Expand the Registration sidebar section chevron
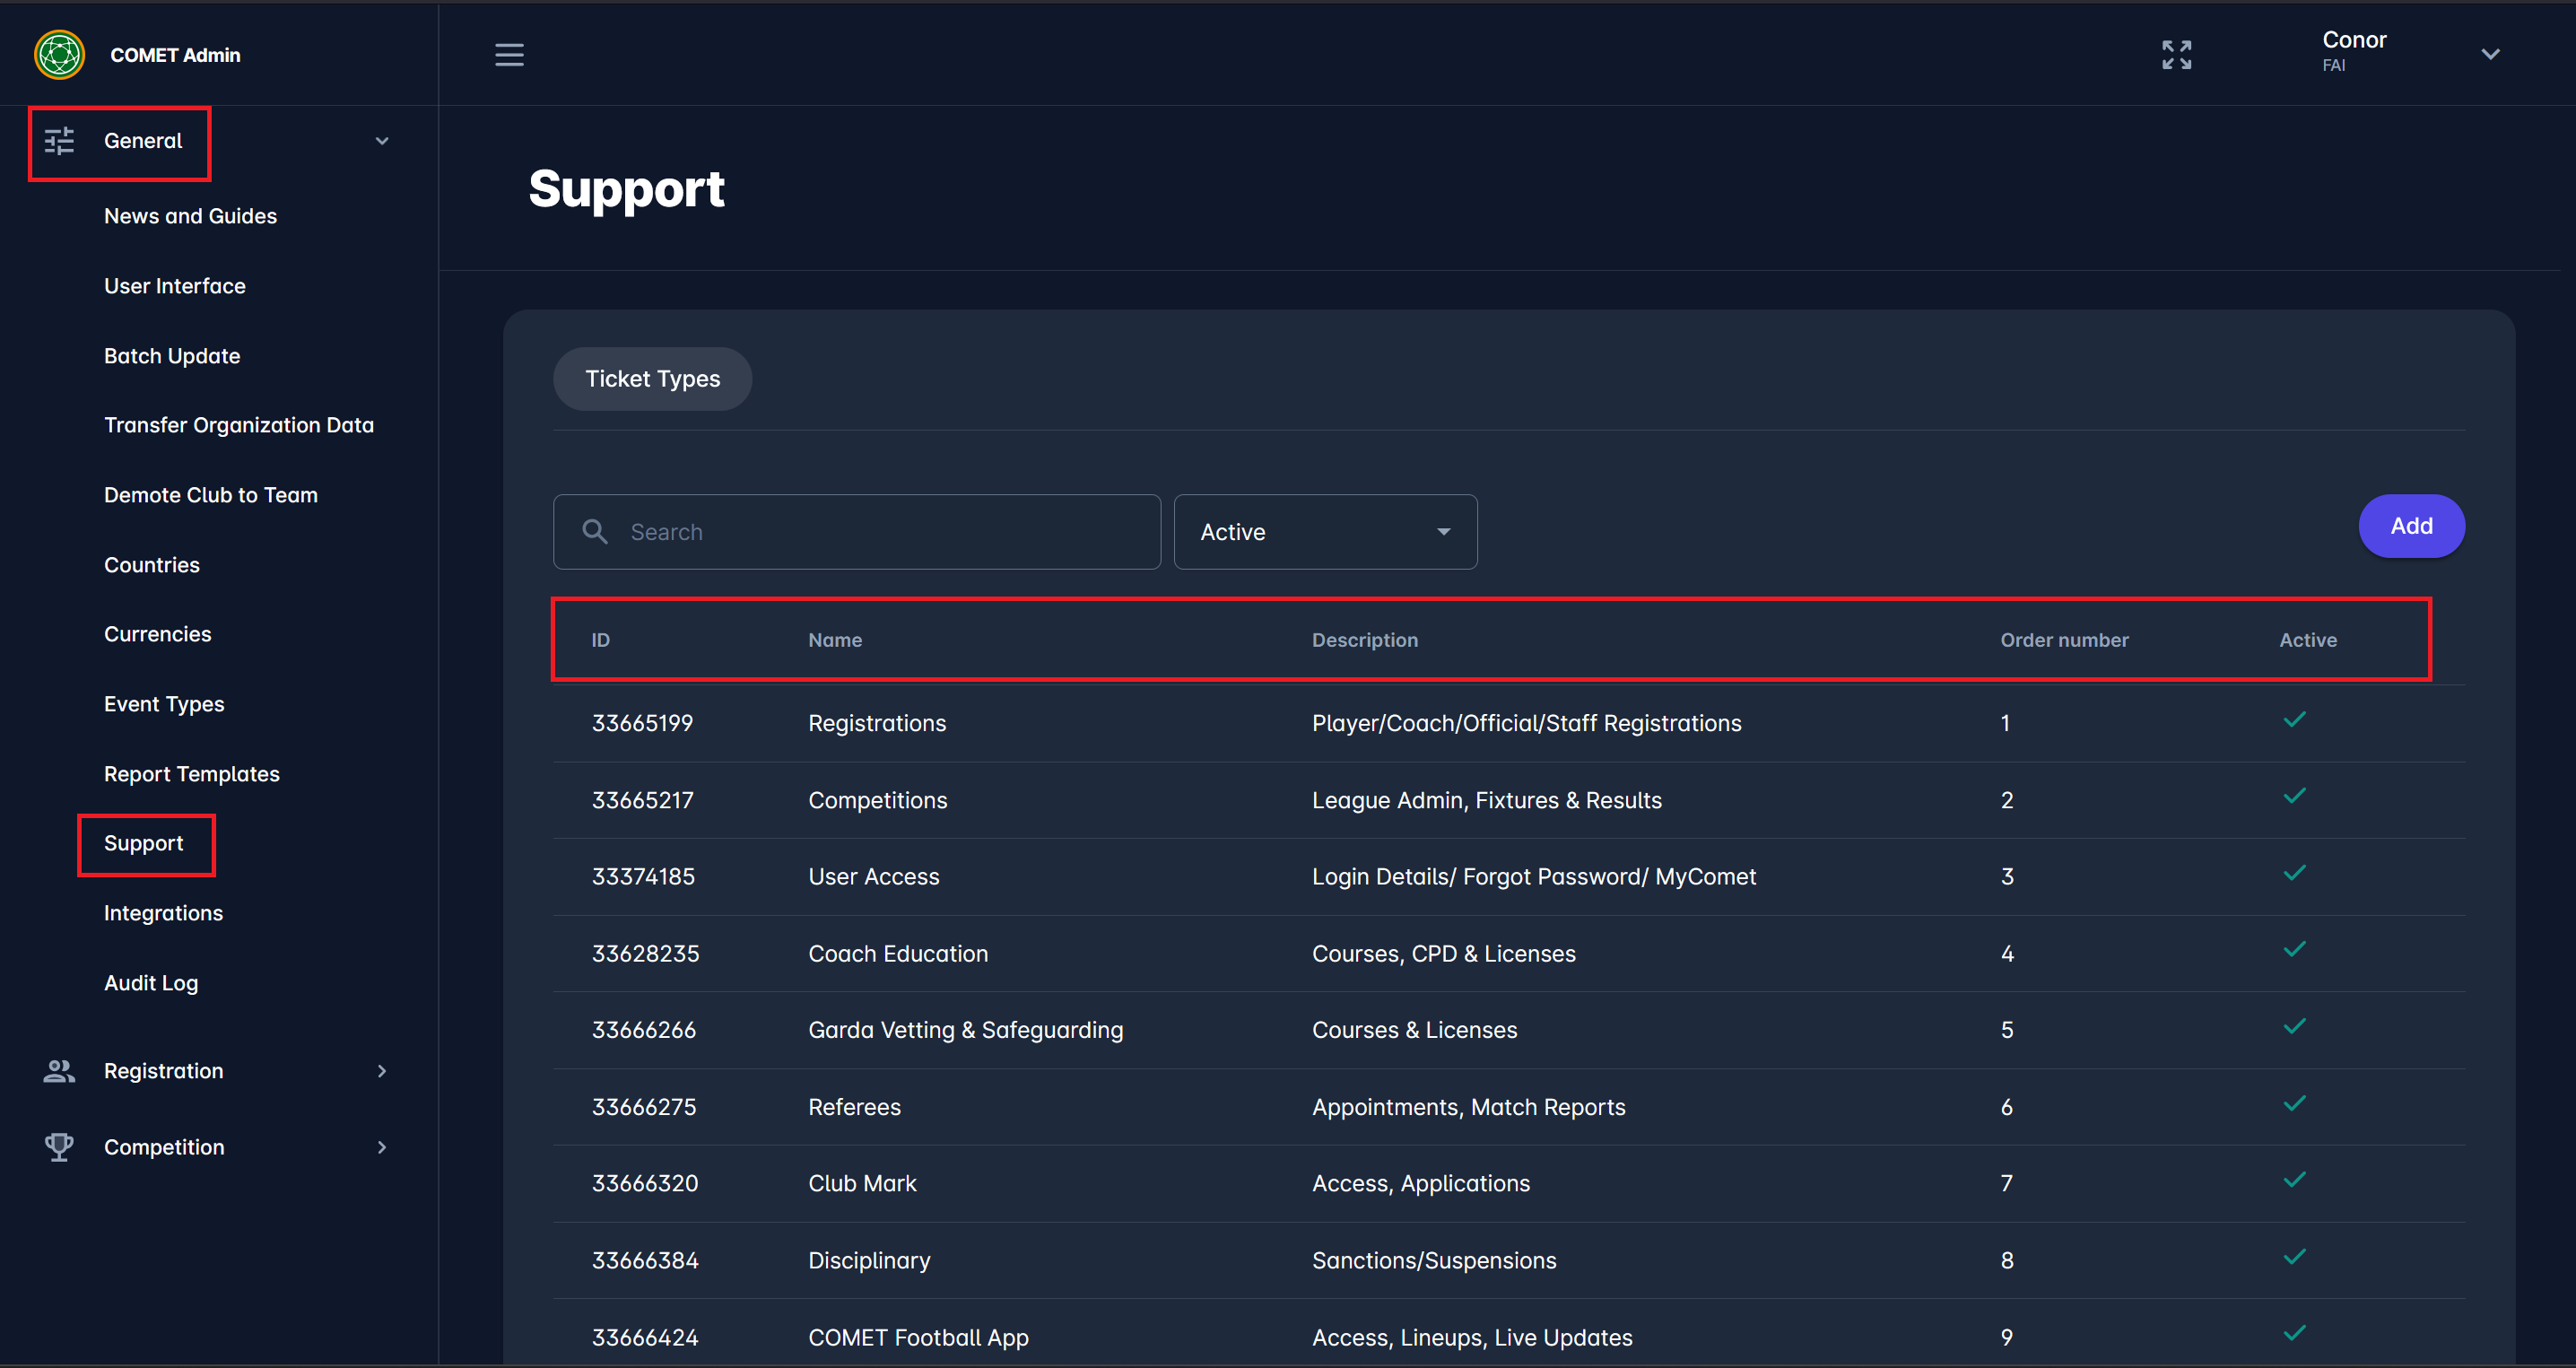This screenshot has height=1368, width=2576. tap(382, 1071)
